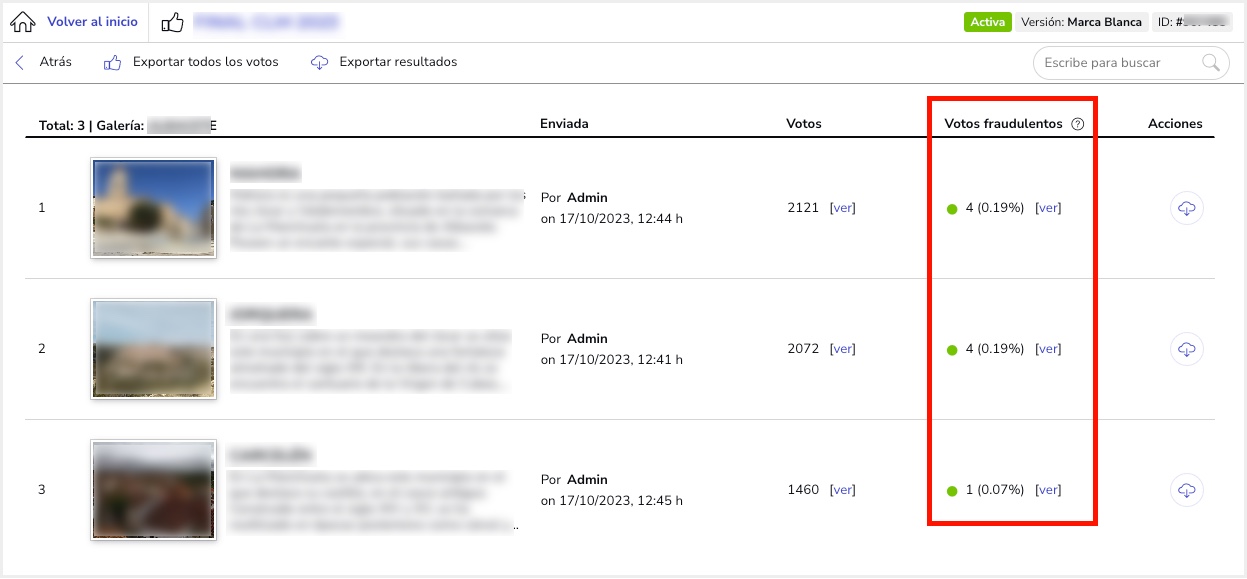The image size is (1247, 579).
Task: View the 2121 votes of entry 1
Action: [842, 208]
